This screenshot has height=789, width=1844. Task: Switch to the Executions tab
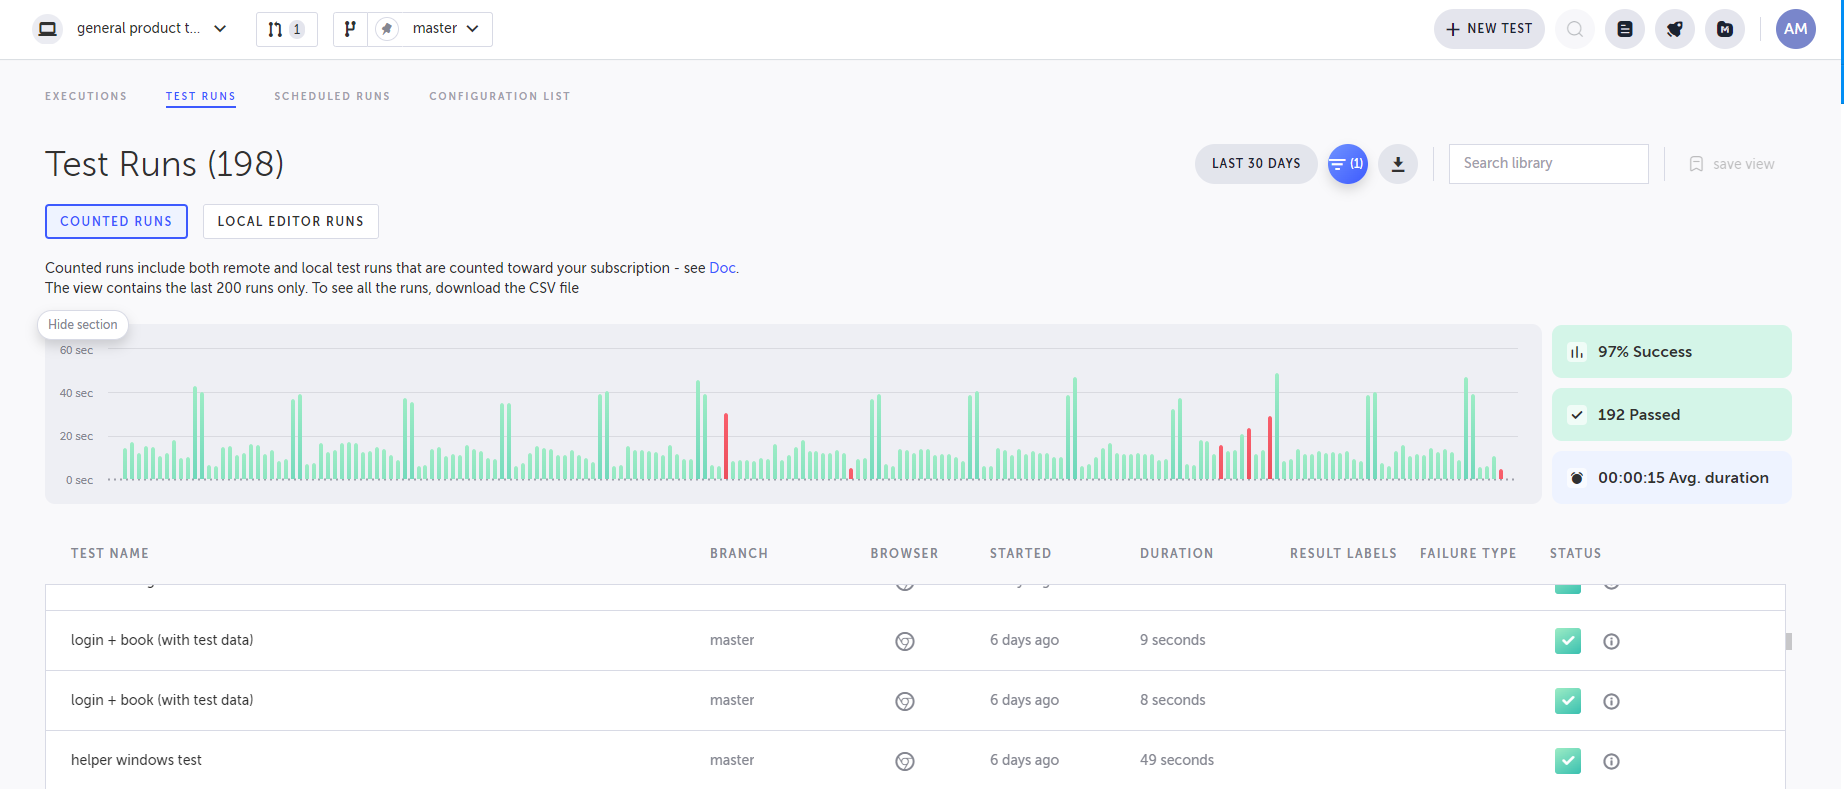(x=86, y=96)
